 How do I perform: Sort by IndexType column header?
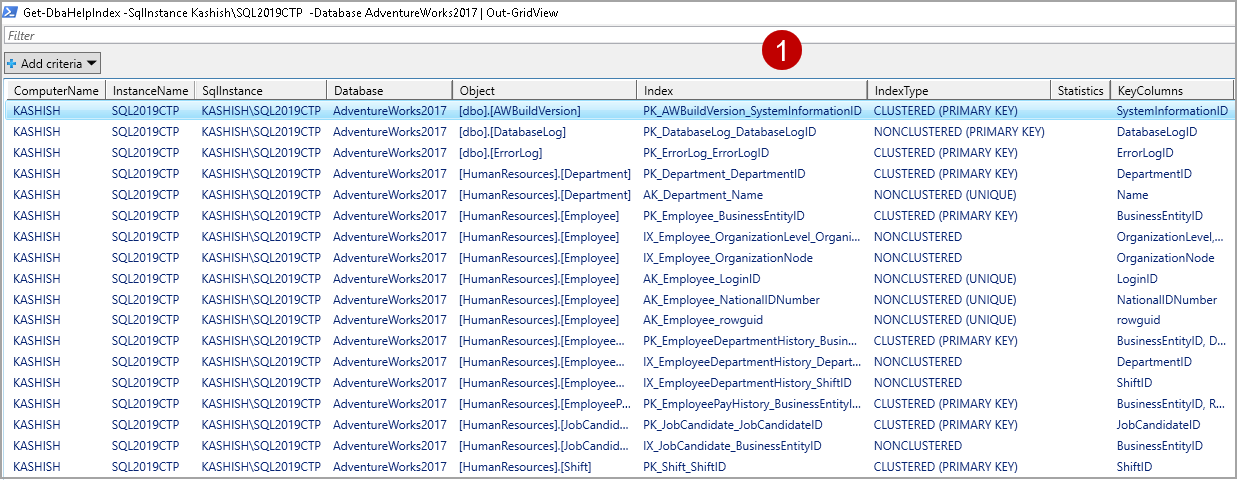click(x=958, y=90)
